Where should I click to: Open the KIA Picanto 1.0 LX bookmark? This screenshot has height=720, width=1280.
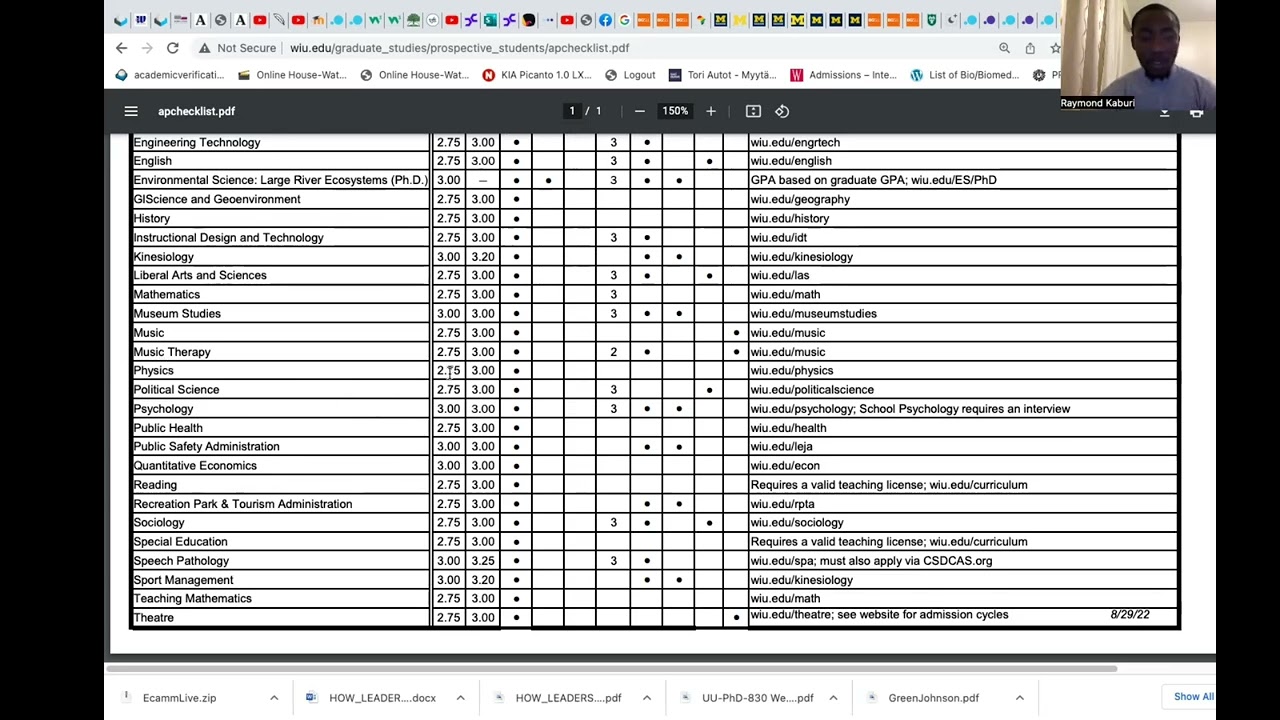point(537,75)
